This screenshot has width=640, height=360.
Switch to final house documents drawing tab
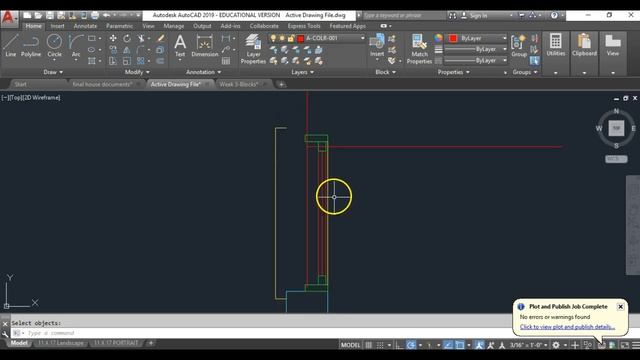coord(102,84)
